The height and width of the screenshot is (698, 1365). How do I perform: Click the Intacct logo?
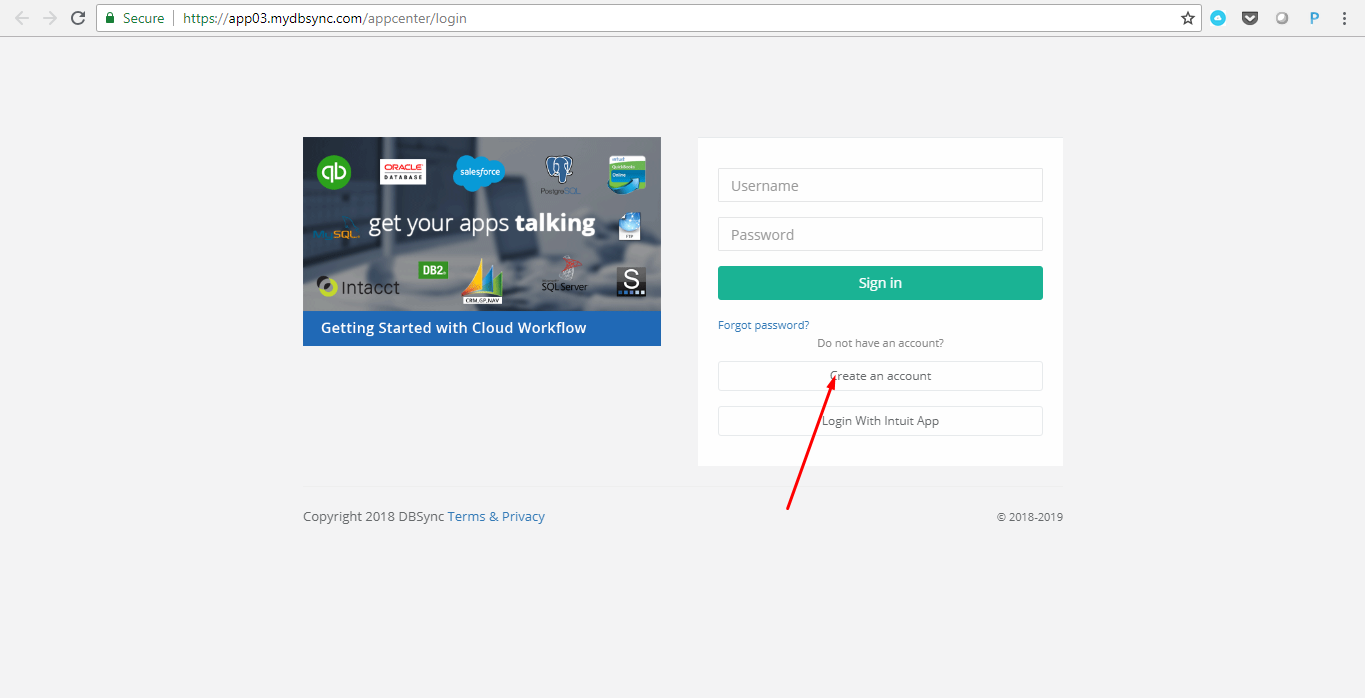pyautogui.click(x=358, y=287)
